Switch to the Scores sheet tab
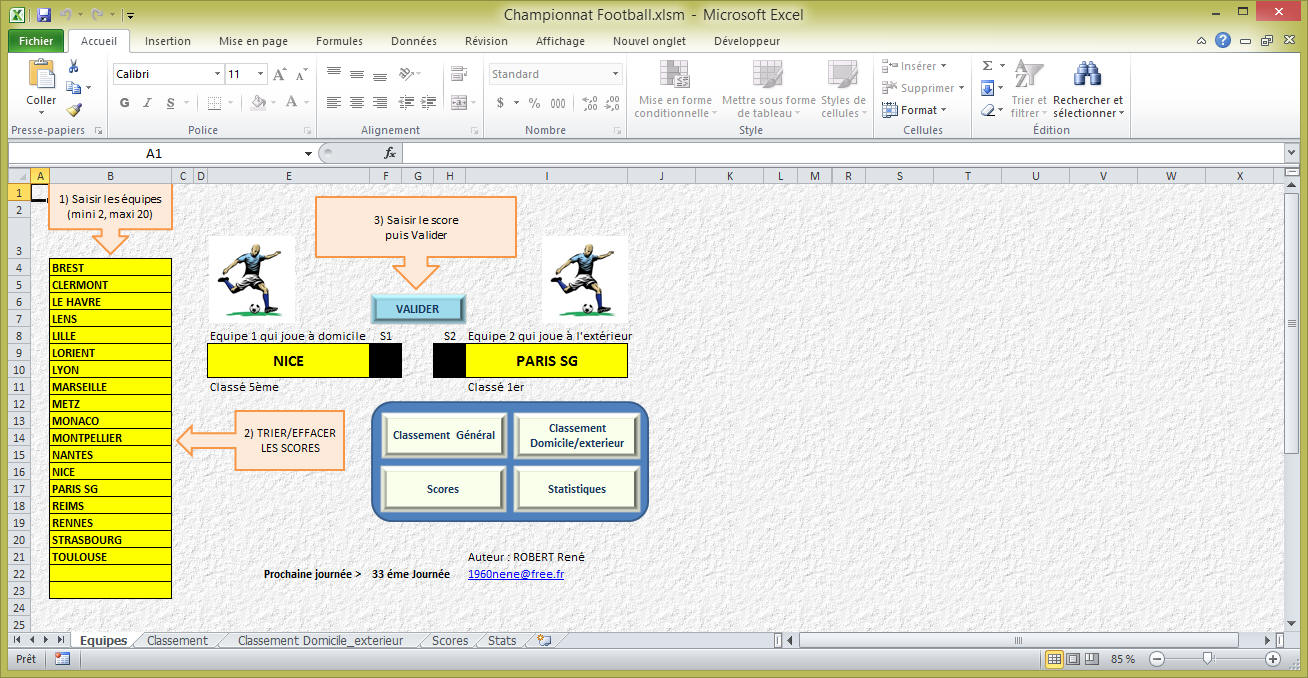The width and height of the screenshot is (1308, 678). [450, 640]
